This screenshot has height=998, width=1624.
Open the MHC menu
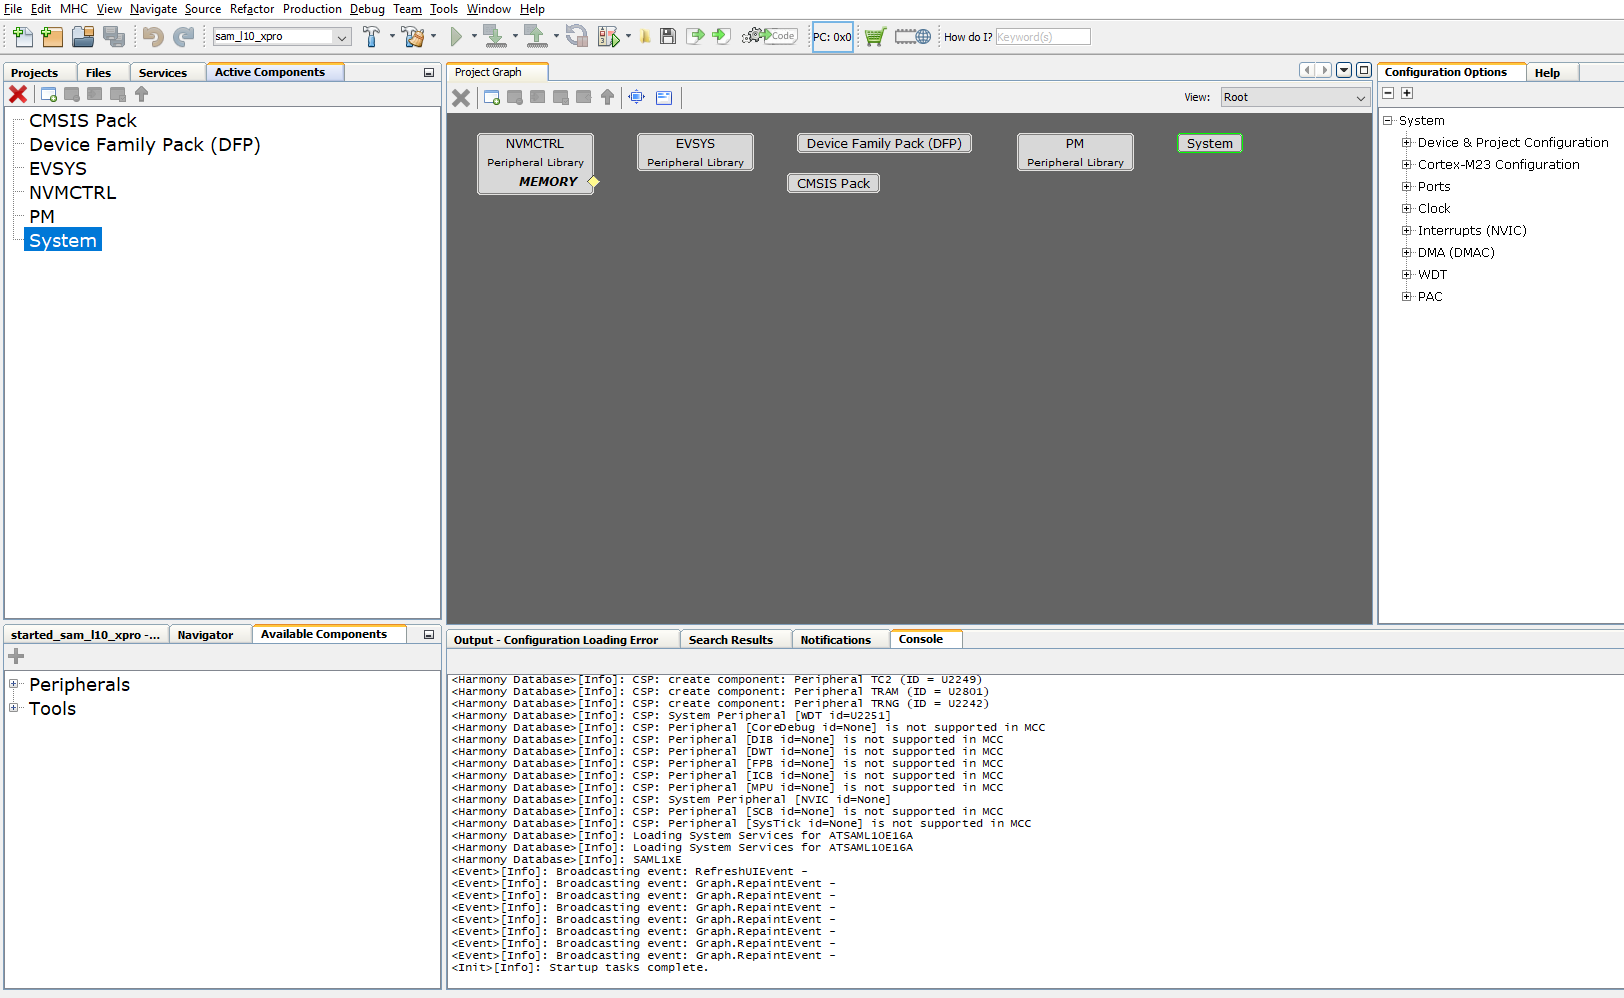pos(73,9)
